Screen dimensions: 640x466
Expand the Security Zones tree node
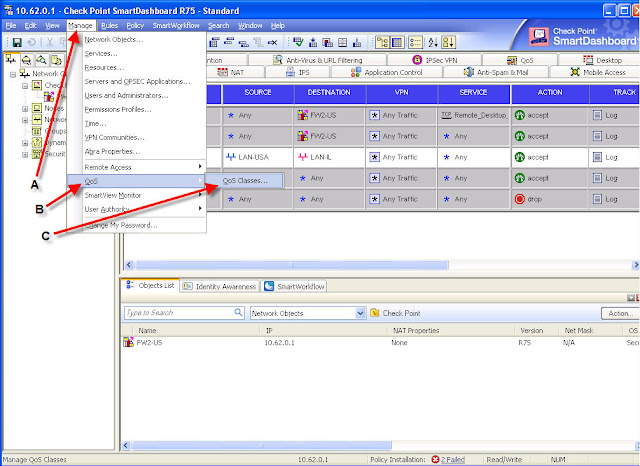coord(25,154)
